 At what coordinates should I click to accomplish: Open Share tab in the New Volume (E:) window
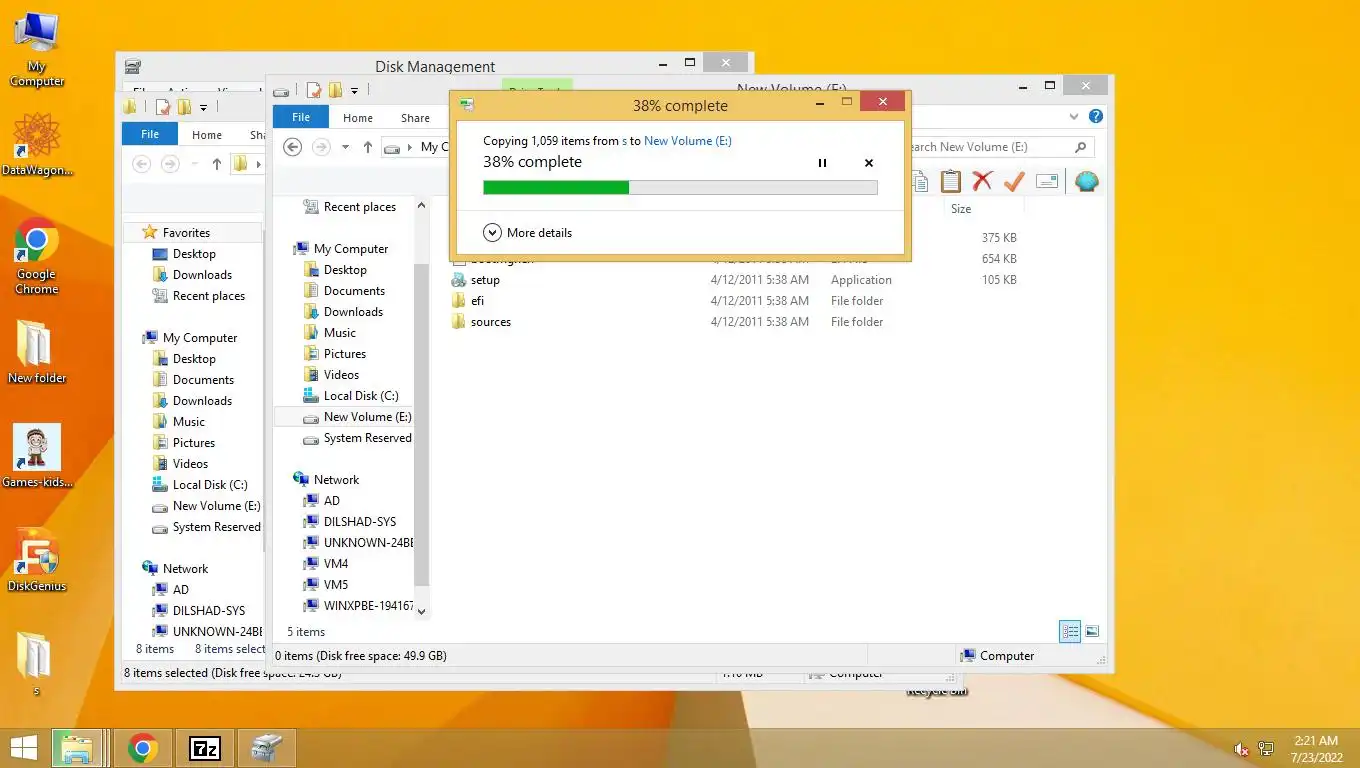(415, 117)
